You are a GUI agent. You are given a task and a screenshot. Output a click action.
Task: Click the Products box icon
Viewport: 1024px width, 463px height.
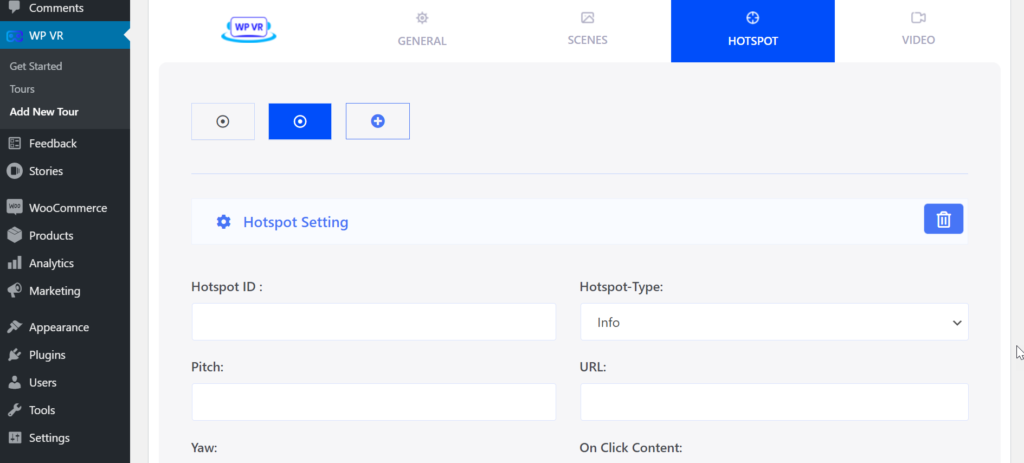click(x=14, y=235)
